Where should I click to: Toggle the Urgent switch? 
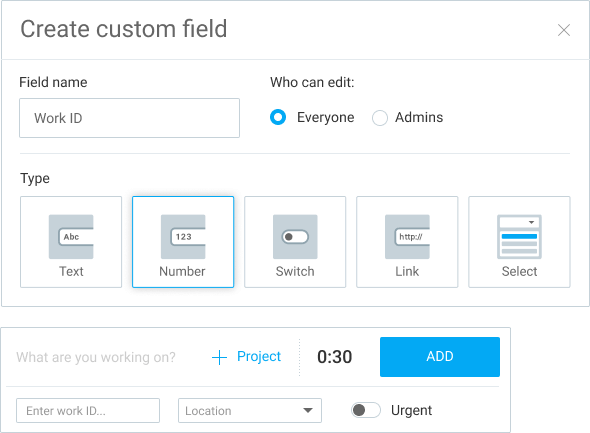pos(365,410)
